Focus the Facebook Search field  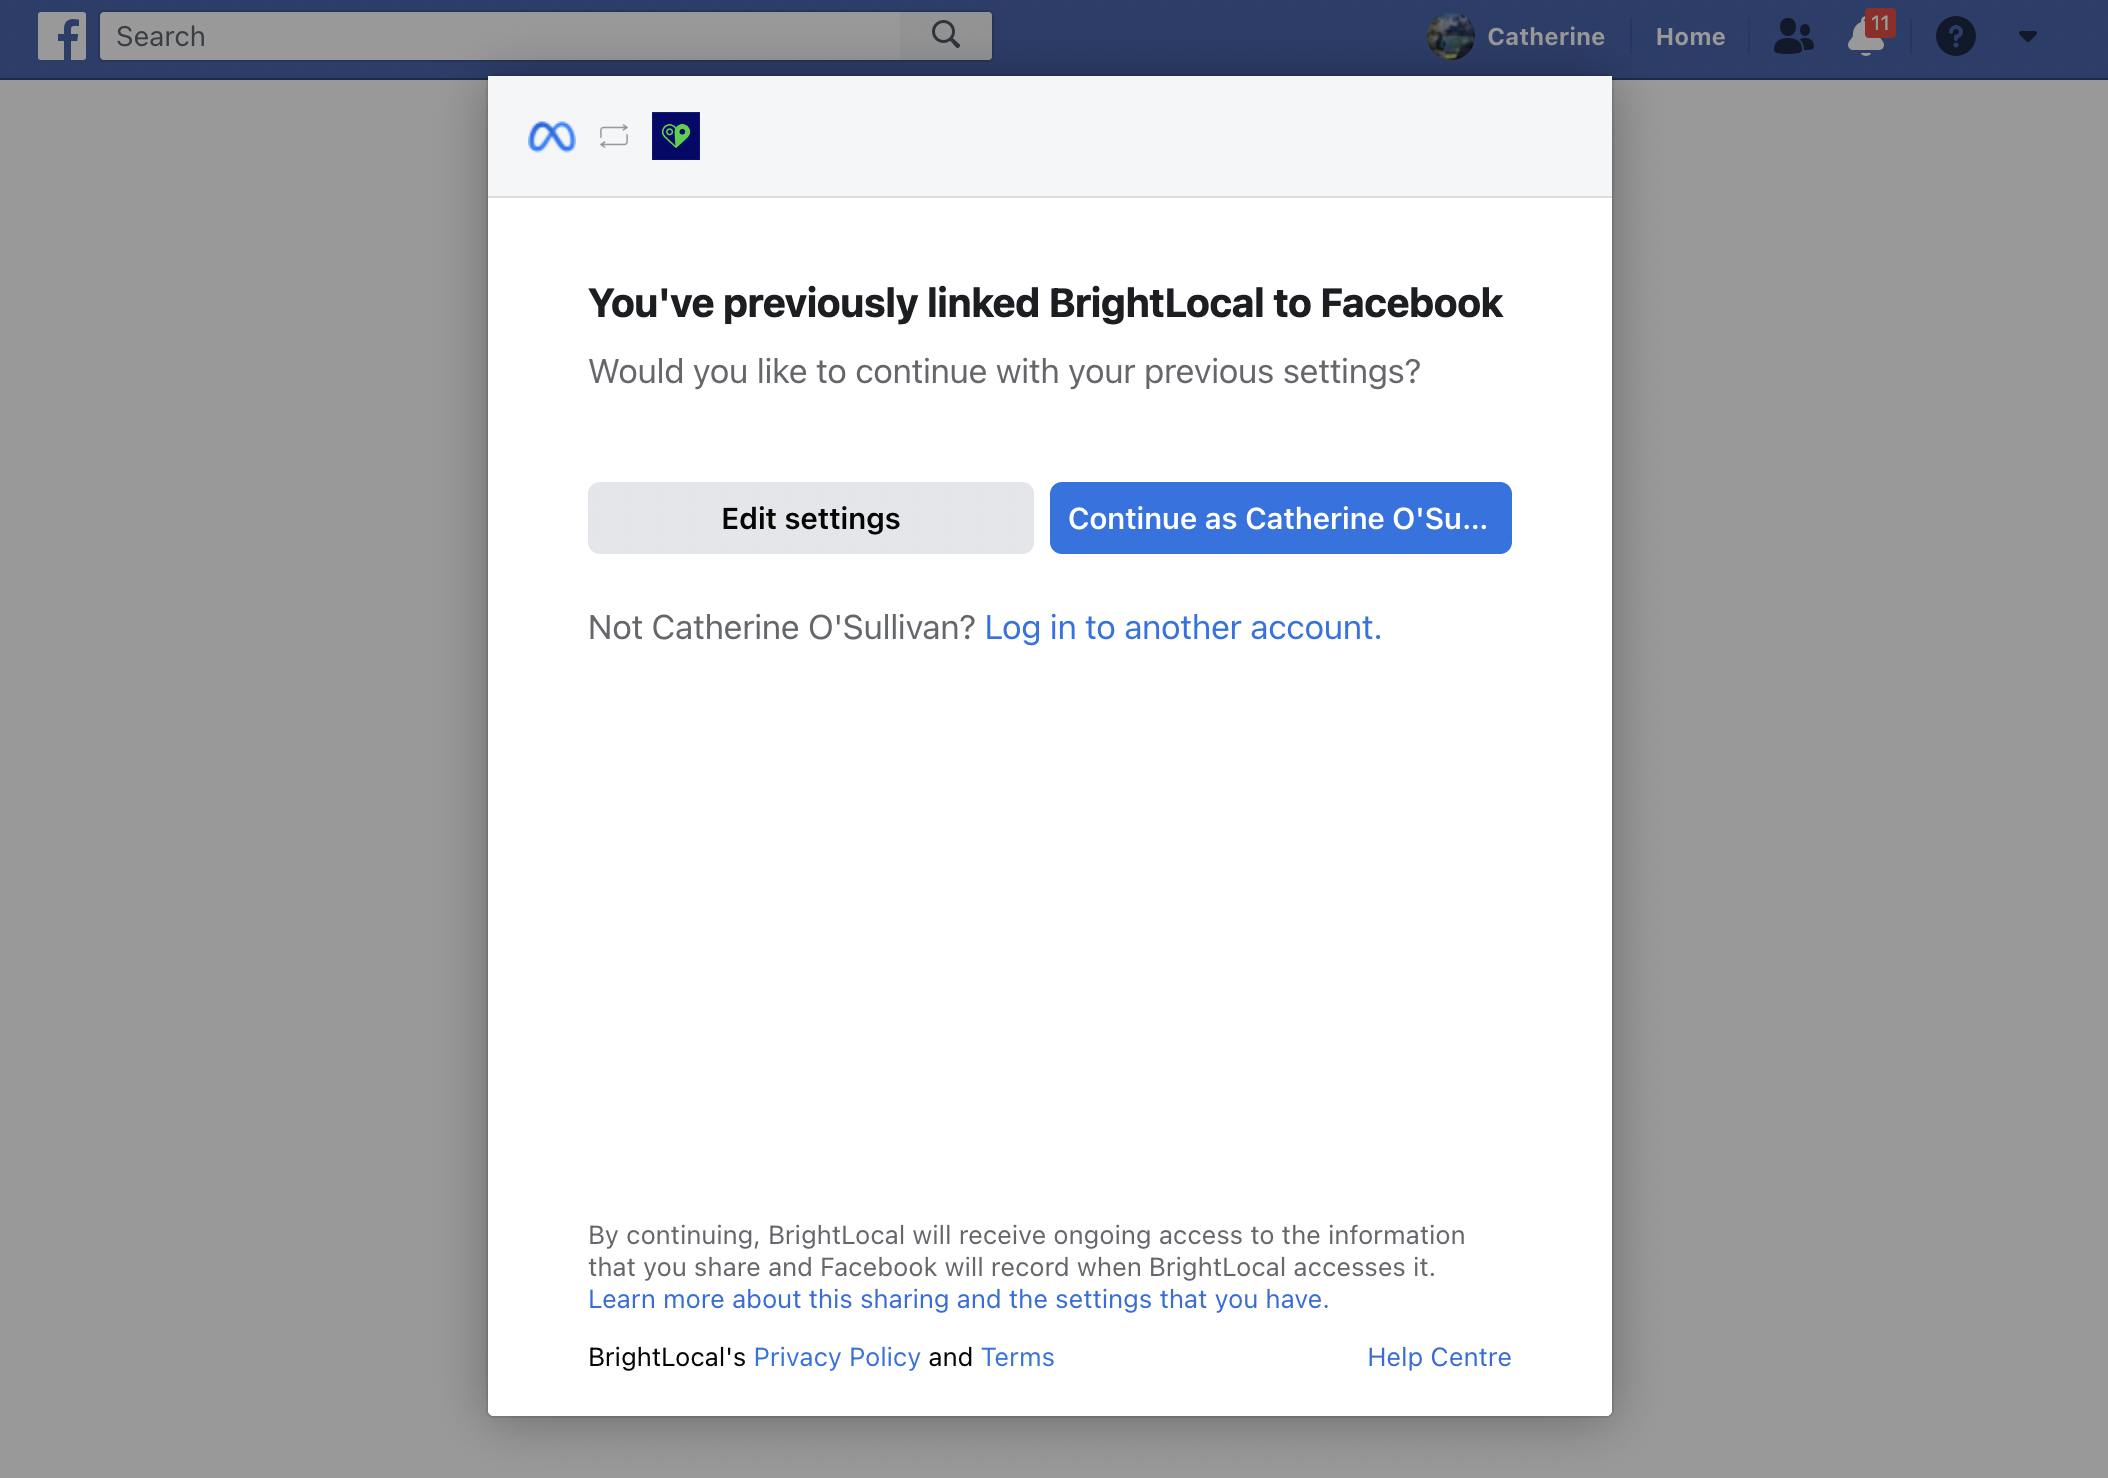[x=500, y=36]
